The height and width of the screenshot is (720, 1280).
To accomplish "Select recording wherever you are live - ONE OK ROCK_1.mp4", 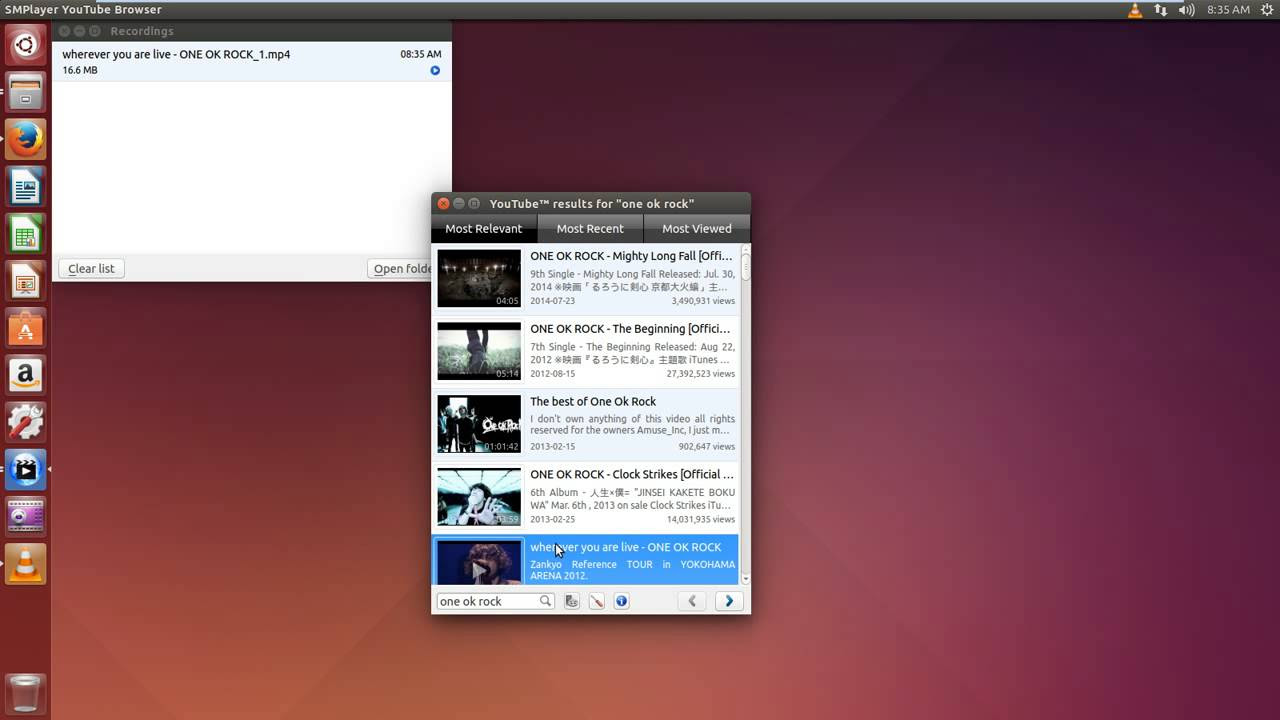I will 251,62.
